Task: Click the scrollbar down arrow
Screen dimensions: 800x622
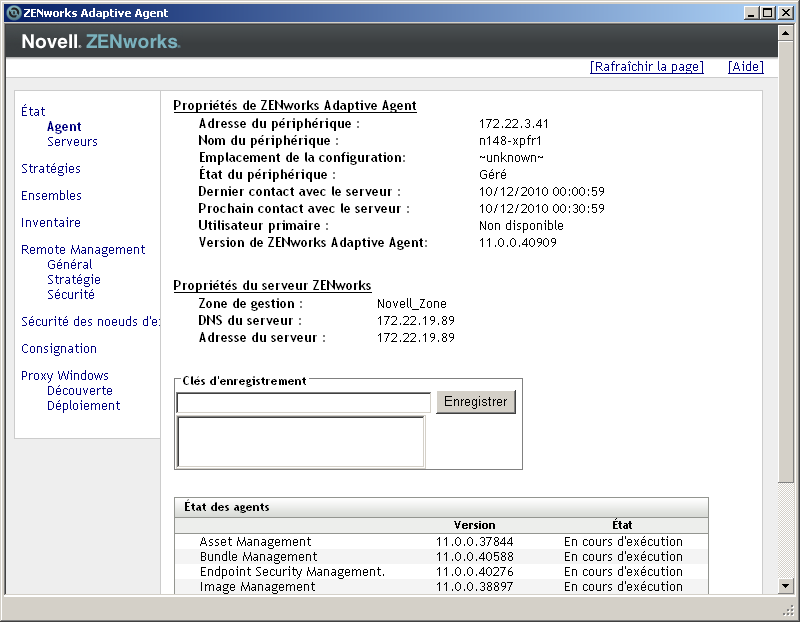Action: [784, 588]
